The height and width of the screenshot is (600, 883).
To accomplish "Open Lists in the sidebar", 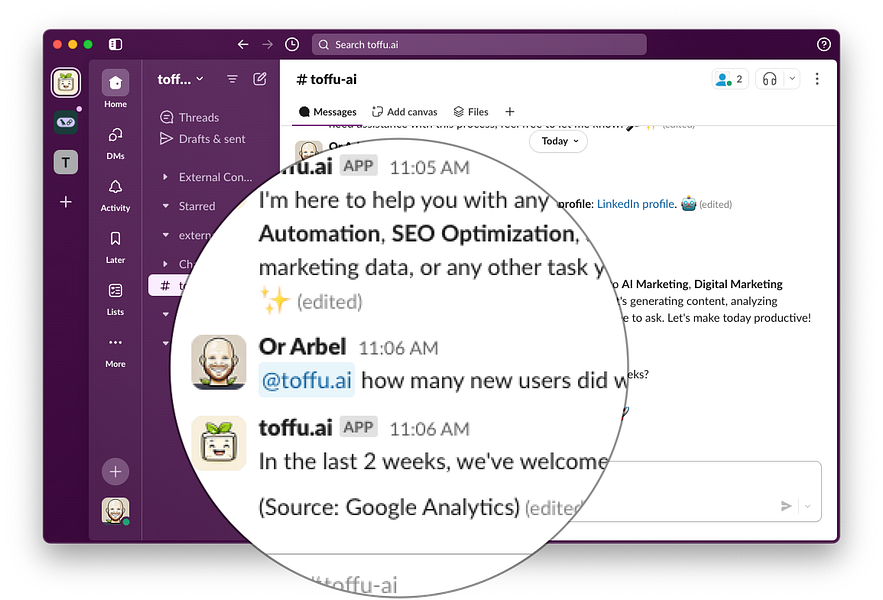I will [x=115, y=300].
